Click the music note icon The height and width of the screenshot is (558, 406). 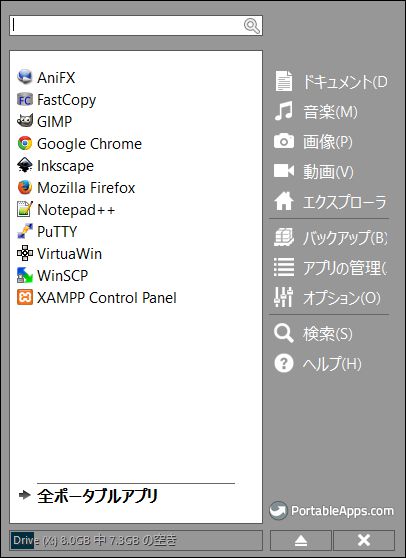point(284,111)
